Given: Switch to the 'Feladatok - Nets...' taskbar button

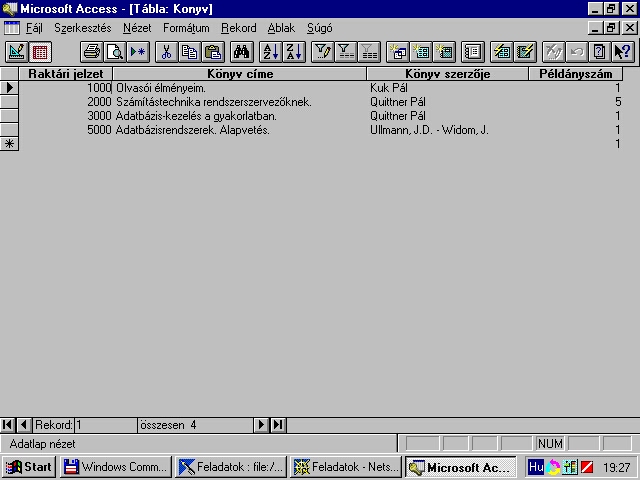Looking at the screenshot, I should 346,467.
